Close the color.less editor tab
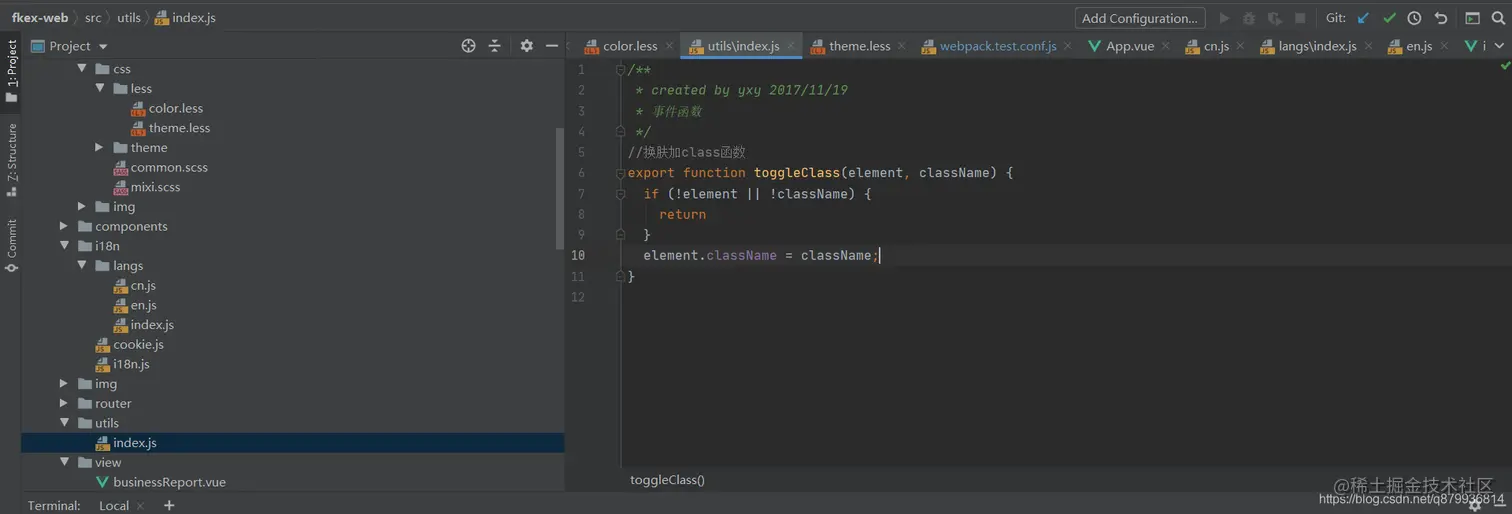The height and width of the screenshot is (514, 1512). 670,46
